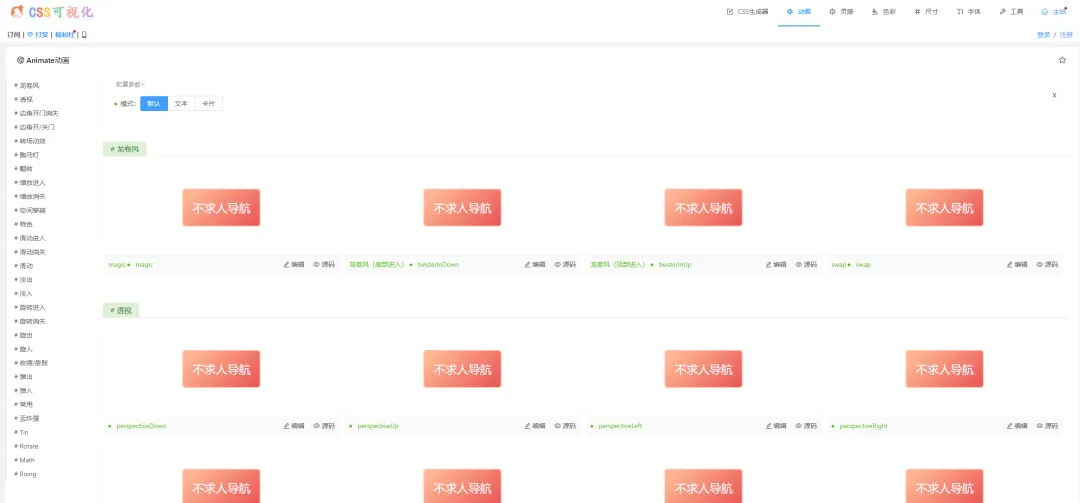Click the magic card preview box
The image size is (1080, 503).
point(221,207)
